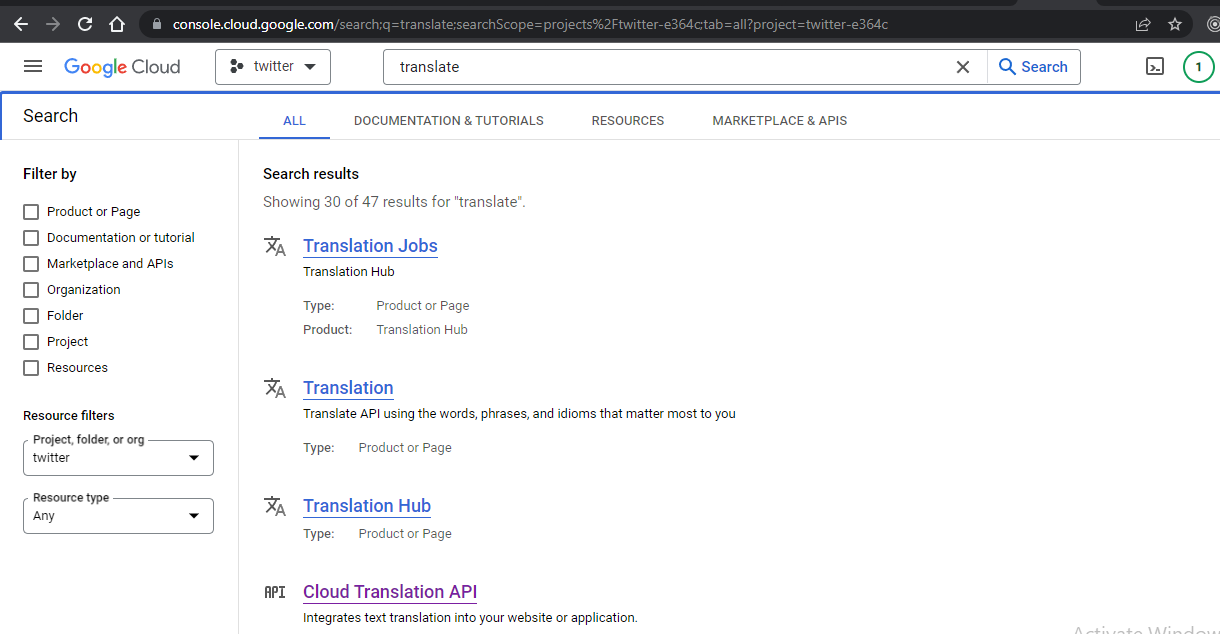Select the ALL results tab
The width and height of the screenshot is (1220, 634).
[x=294, y=121]
